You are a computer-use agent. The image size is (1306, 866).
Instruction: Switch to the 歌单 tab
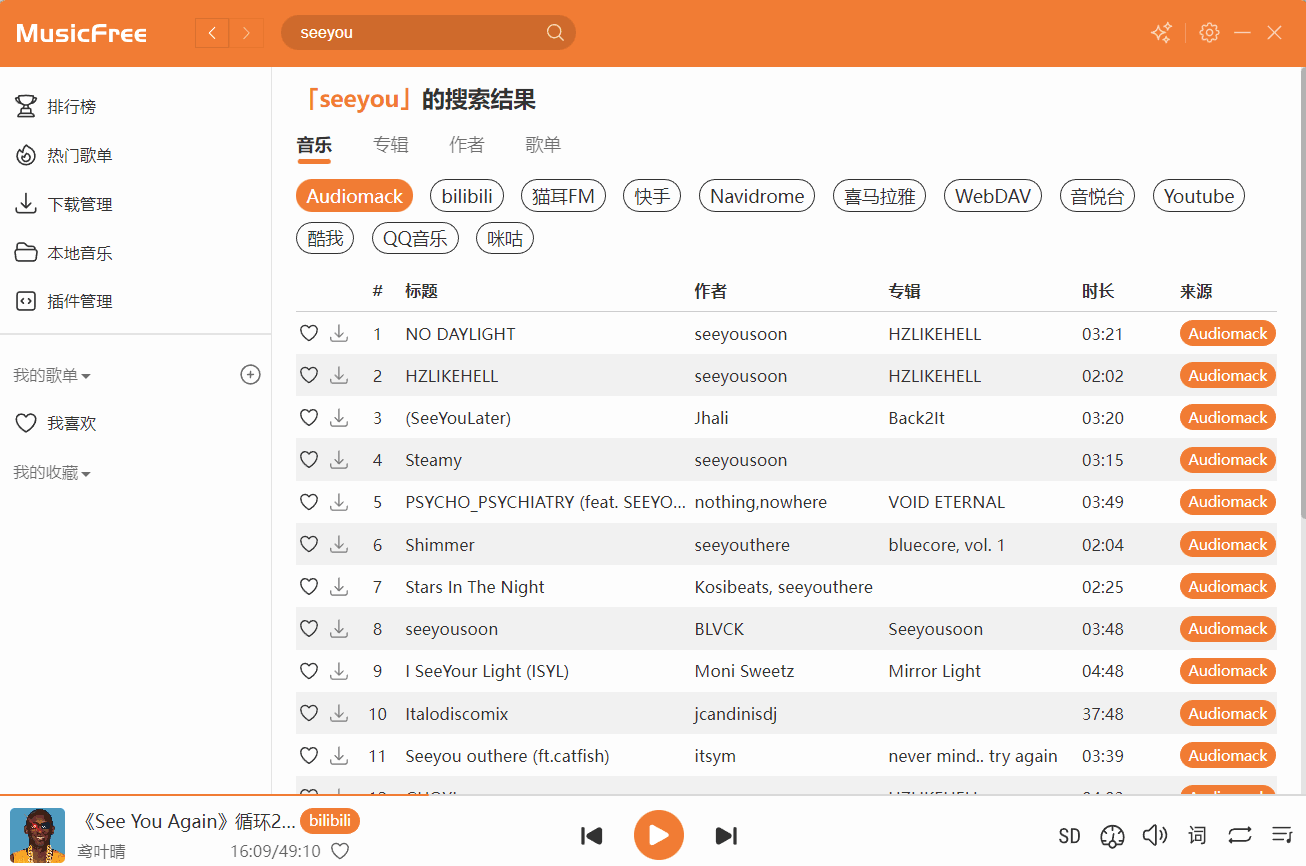(x=543, y=145)
